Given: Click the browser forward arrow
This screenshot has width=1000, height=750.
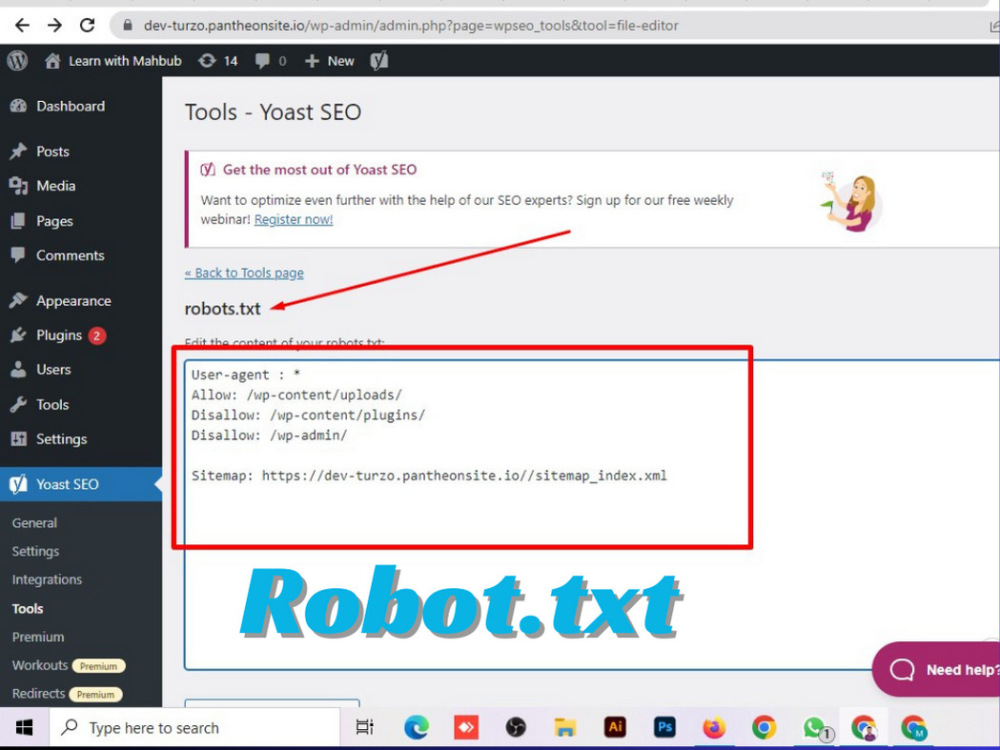Looking at the screenshot, I should click(x=55, y=26).
